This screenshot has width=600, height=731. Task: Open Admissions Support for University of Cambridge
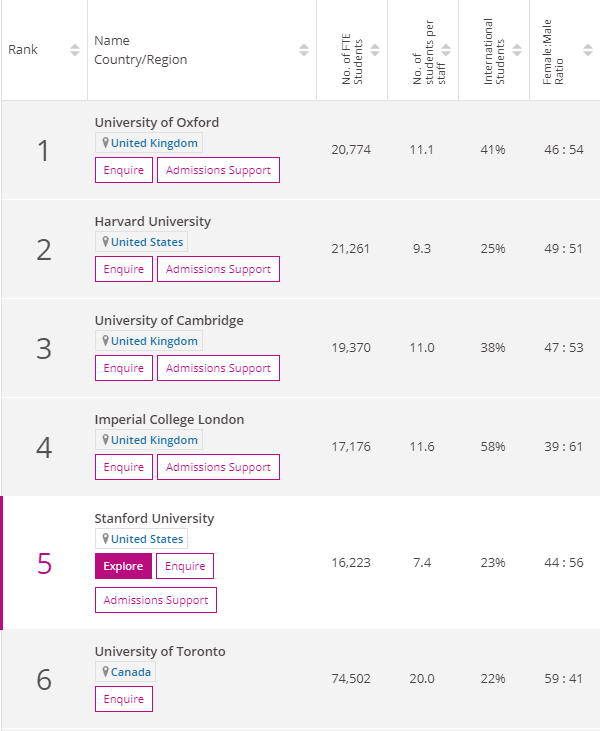click(218, 368)
